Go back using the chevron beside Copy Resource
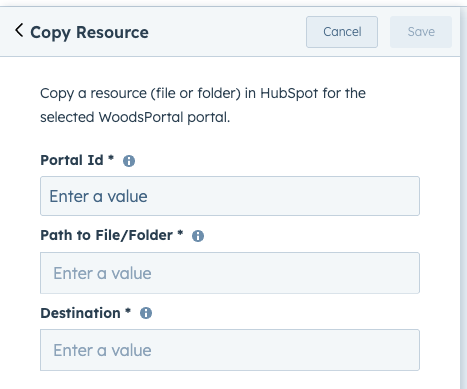 (x=19, y=30)
